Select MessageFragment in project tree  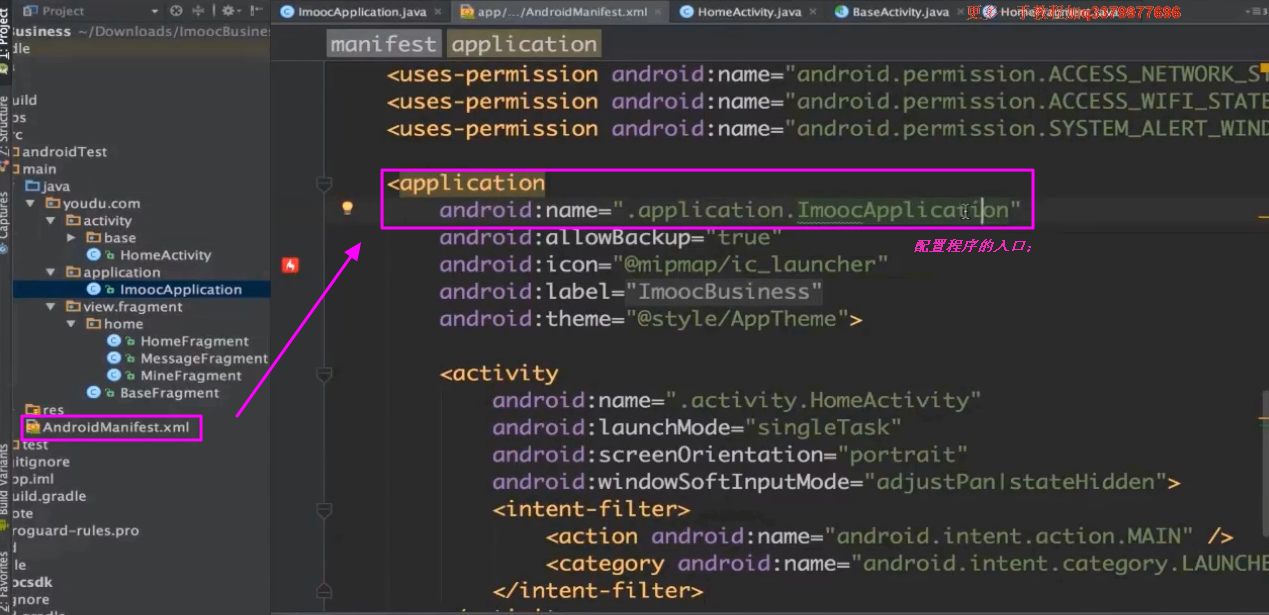click(x=204, y=358)
